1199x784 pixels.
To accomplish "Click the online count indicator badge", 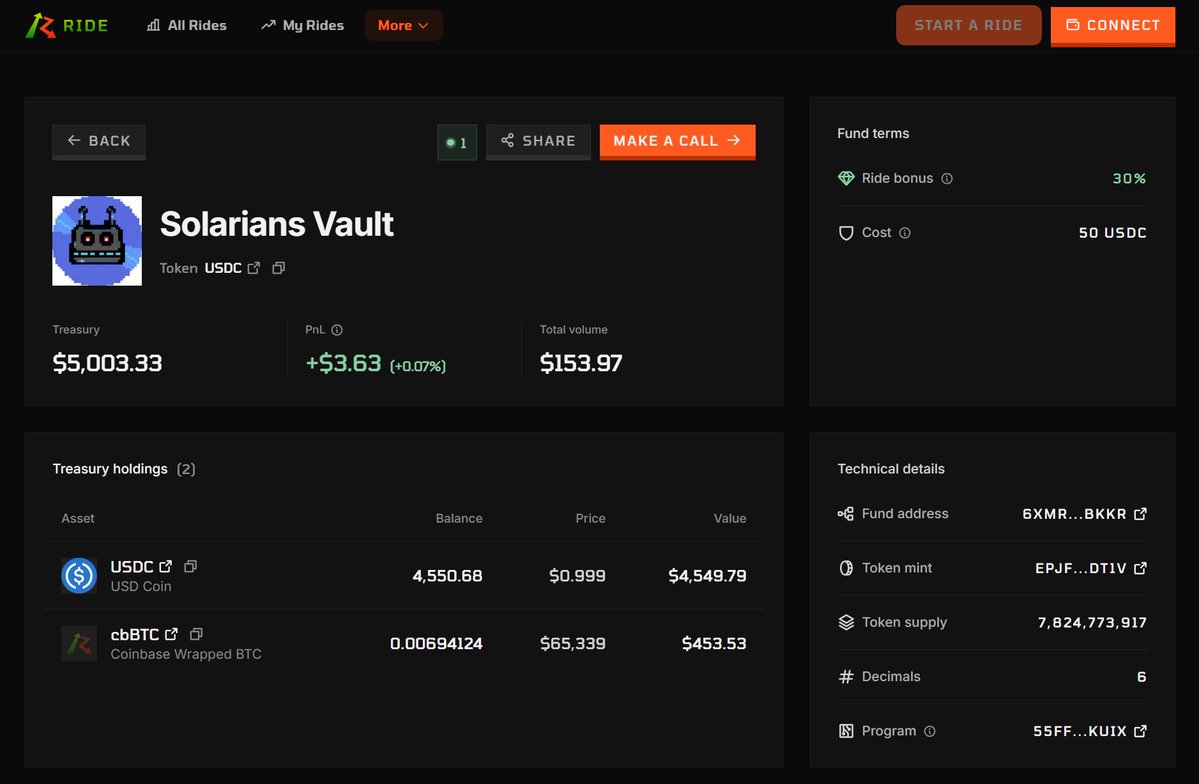I will [x=457, y=142].
